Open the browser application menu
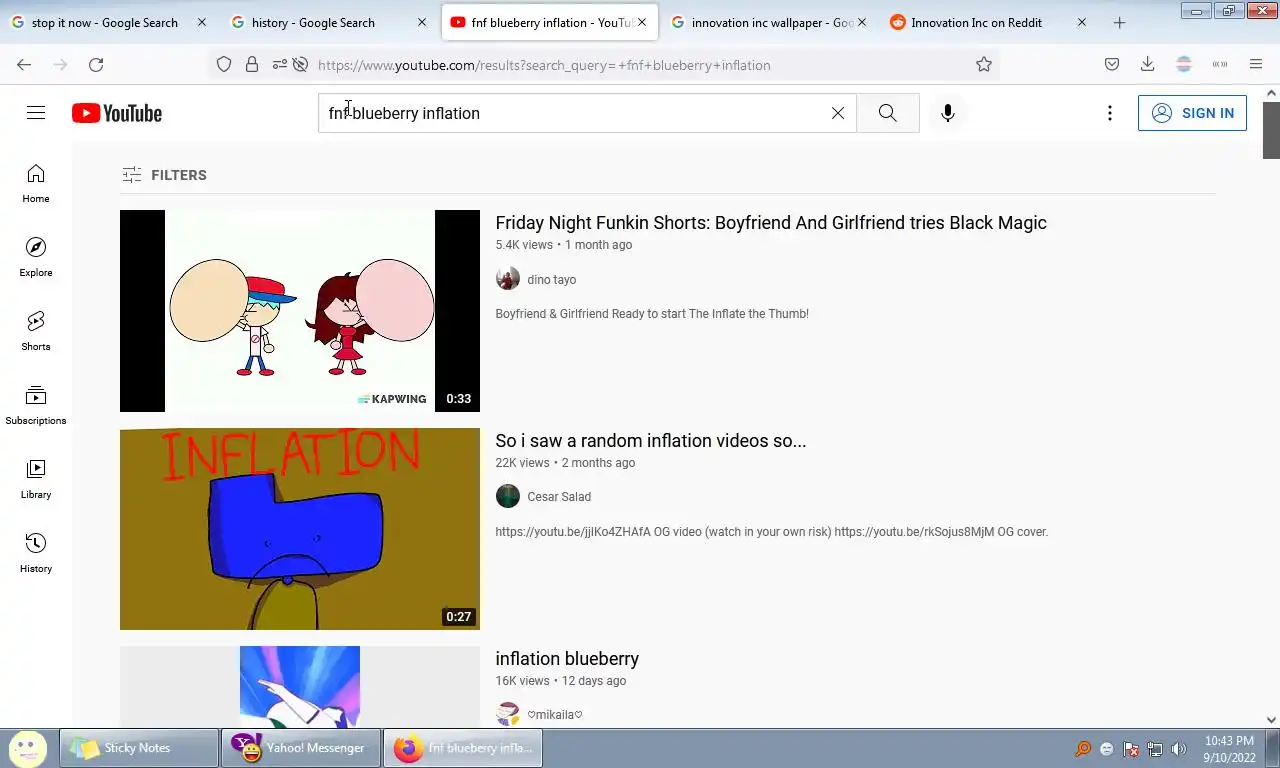 pyautogui.click(x=1256, y=64)
